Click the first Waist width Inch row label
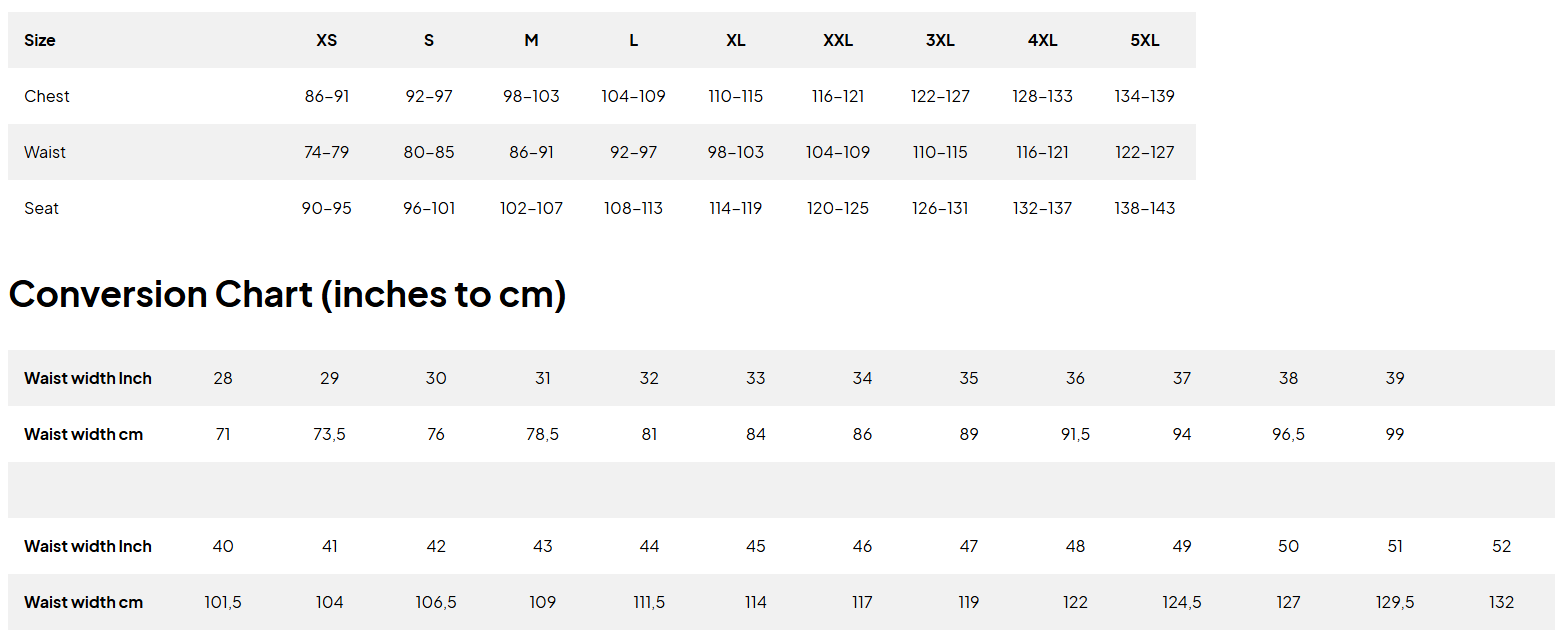The image size is (1567, 641). (88, 379)
